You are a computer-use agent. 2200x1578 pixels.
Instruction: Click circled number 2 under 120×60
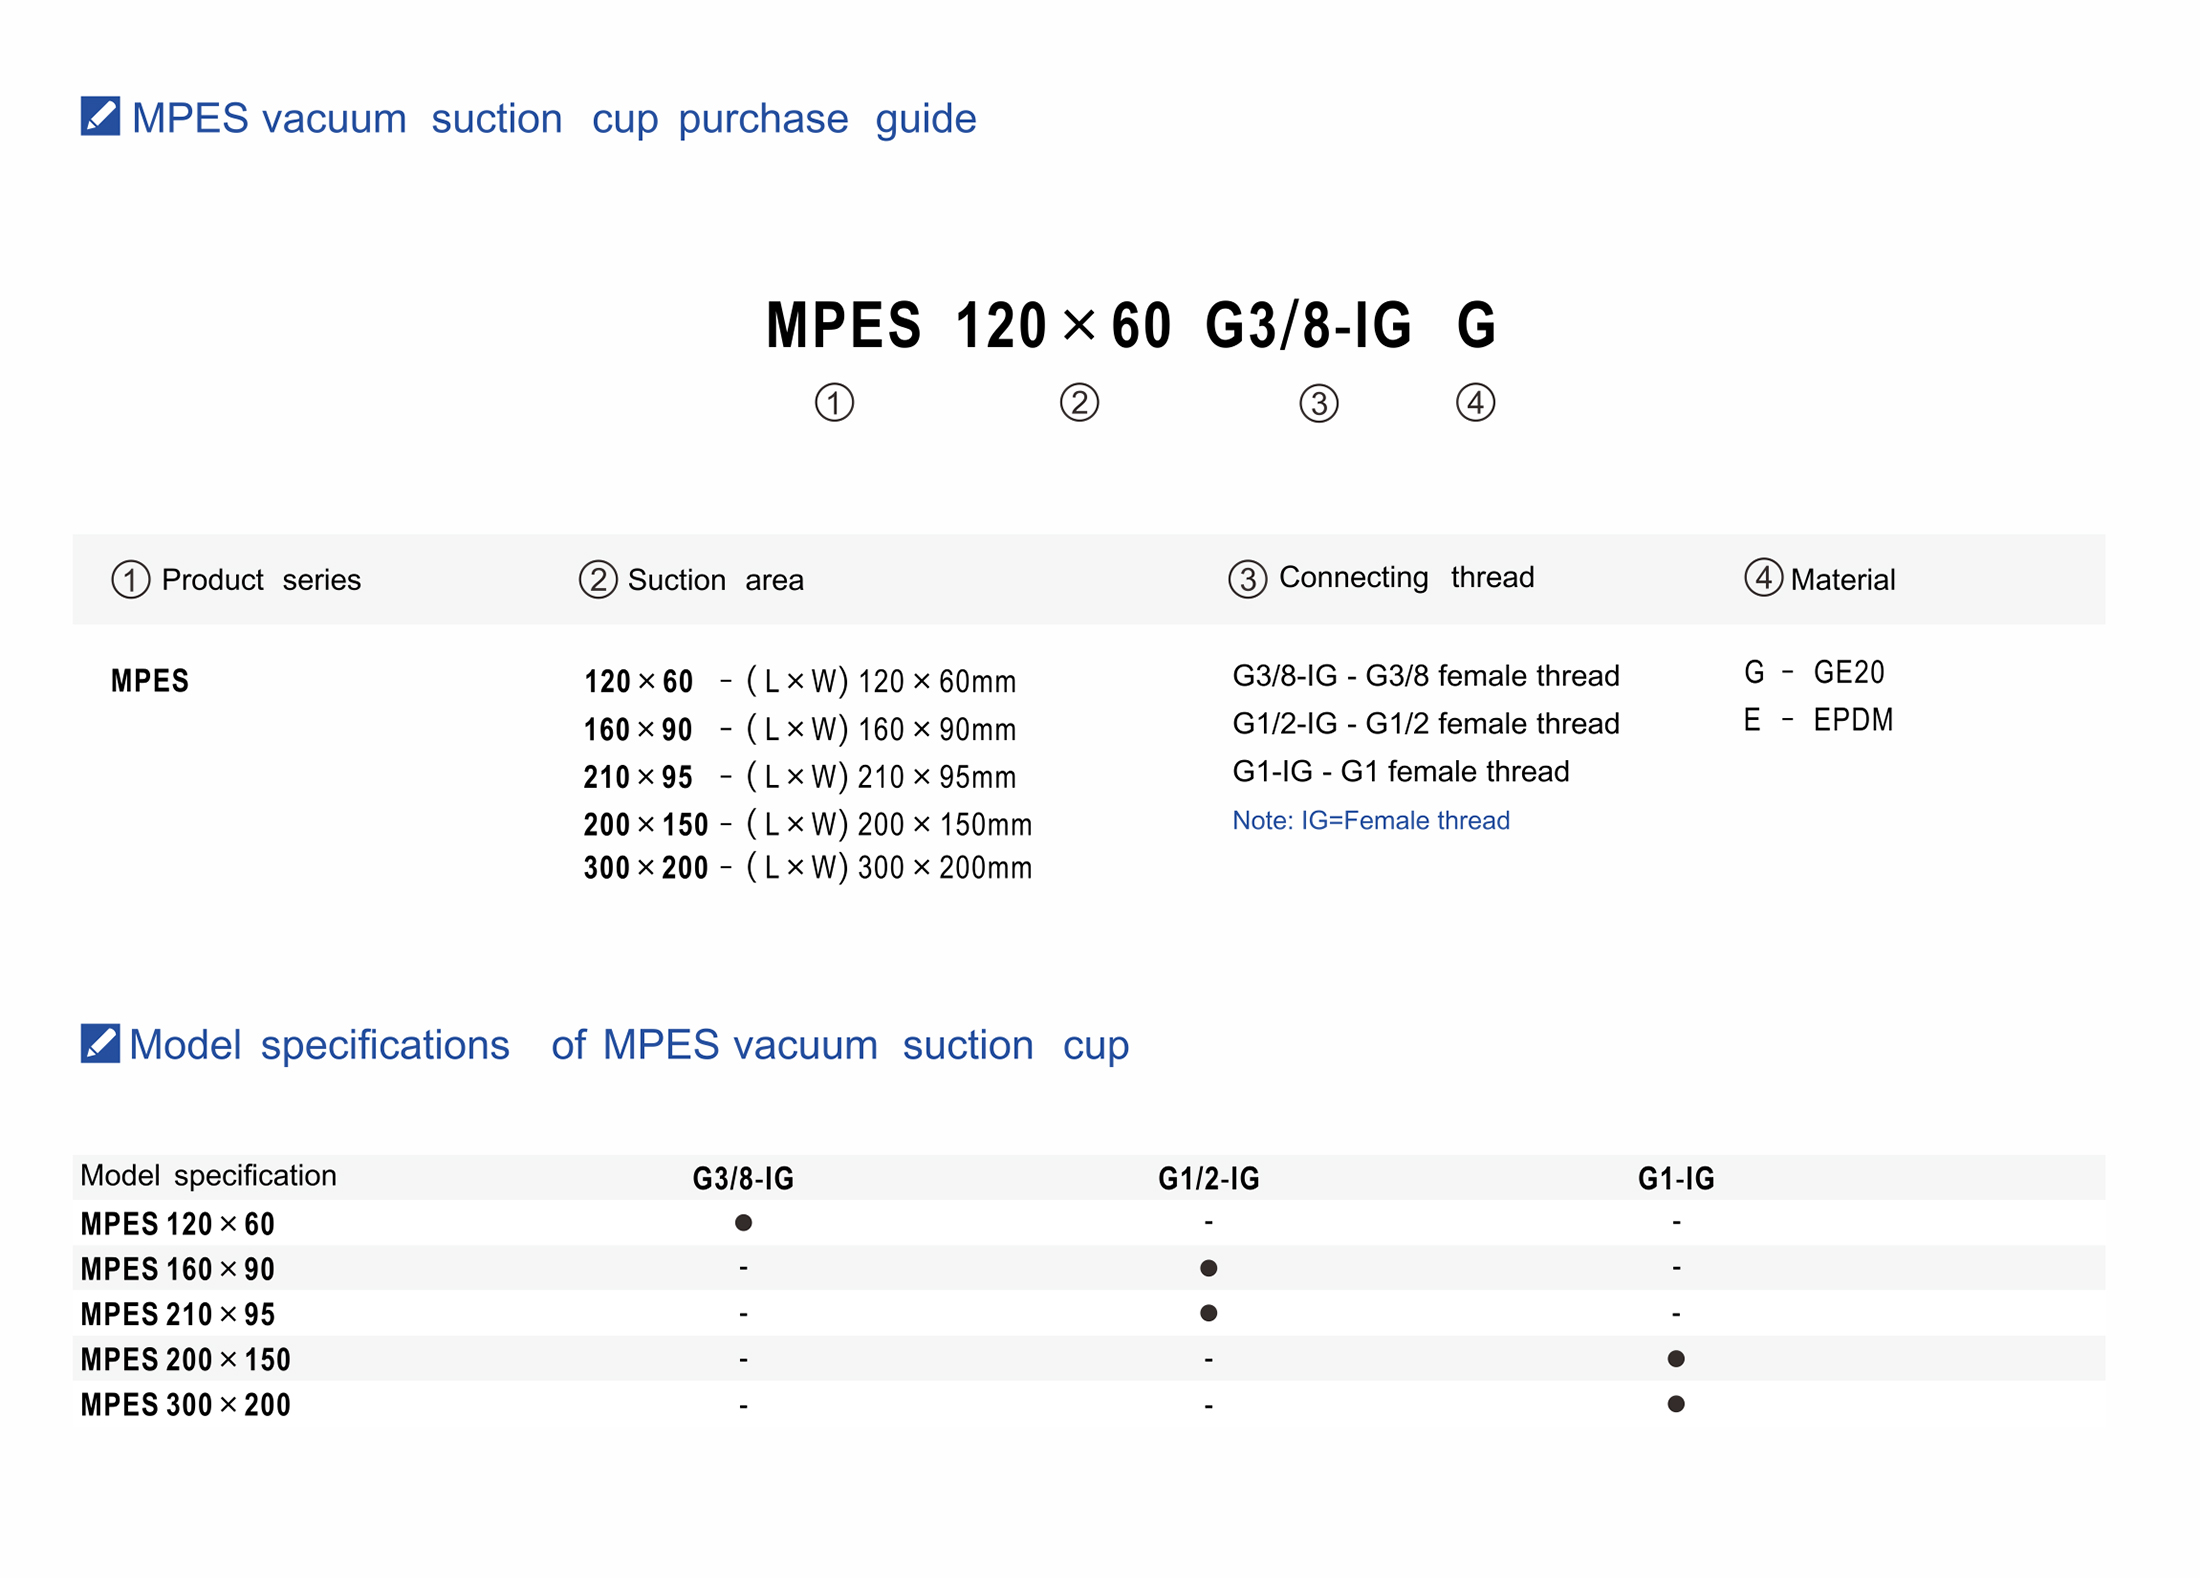pos(1079,403)
